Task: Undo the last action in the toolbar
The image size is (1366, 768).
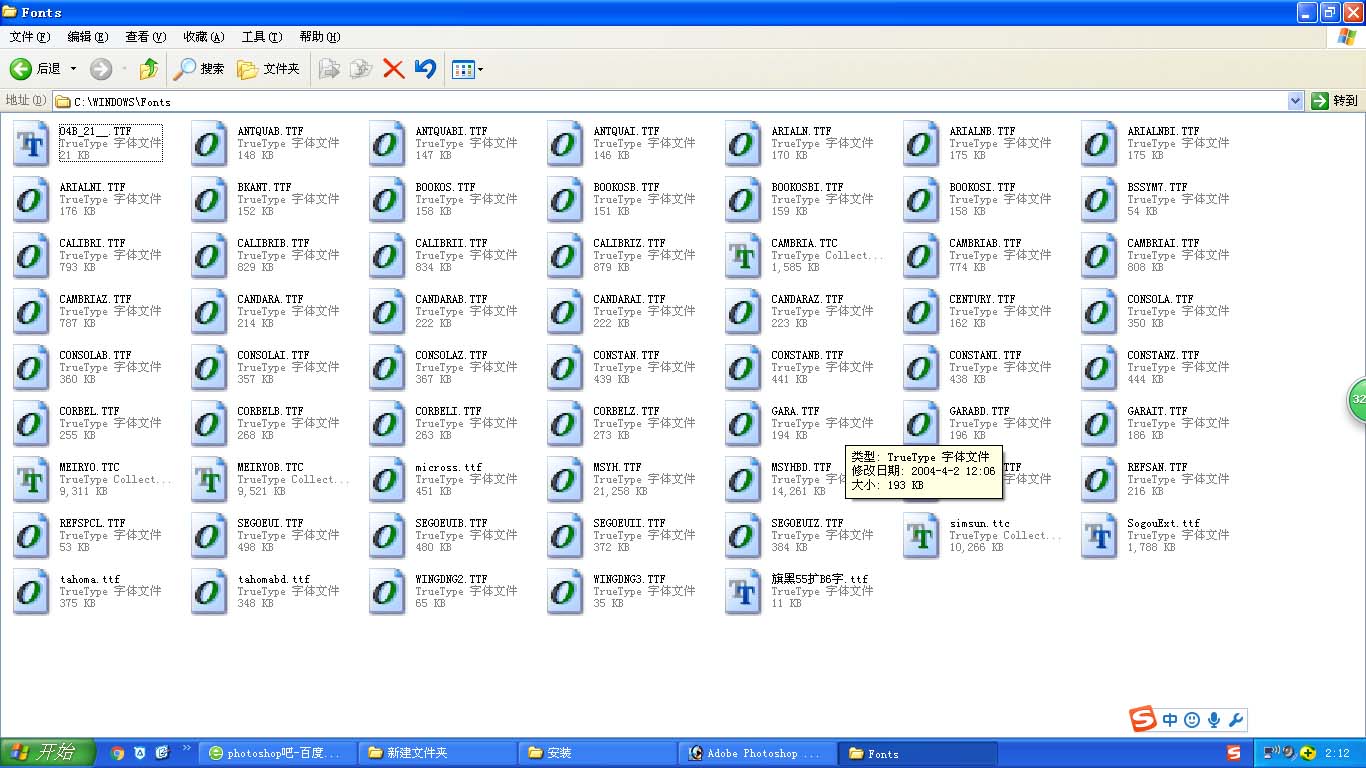Action: [x=425, y=69]
